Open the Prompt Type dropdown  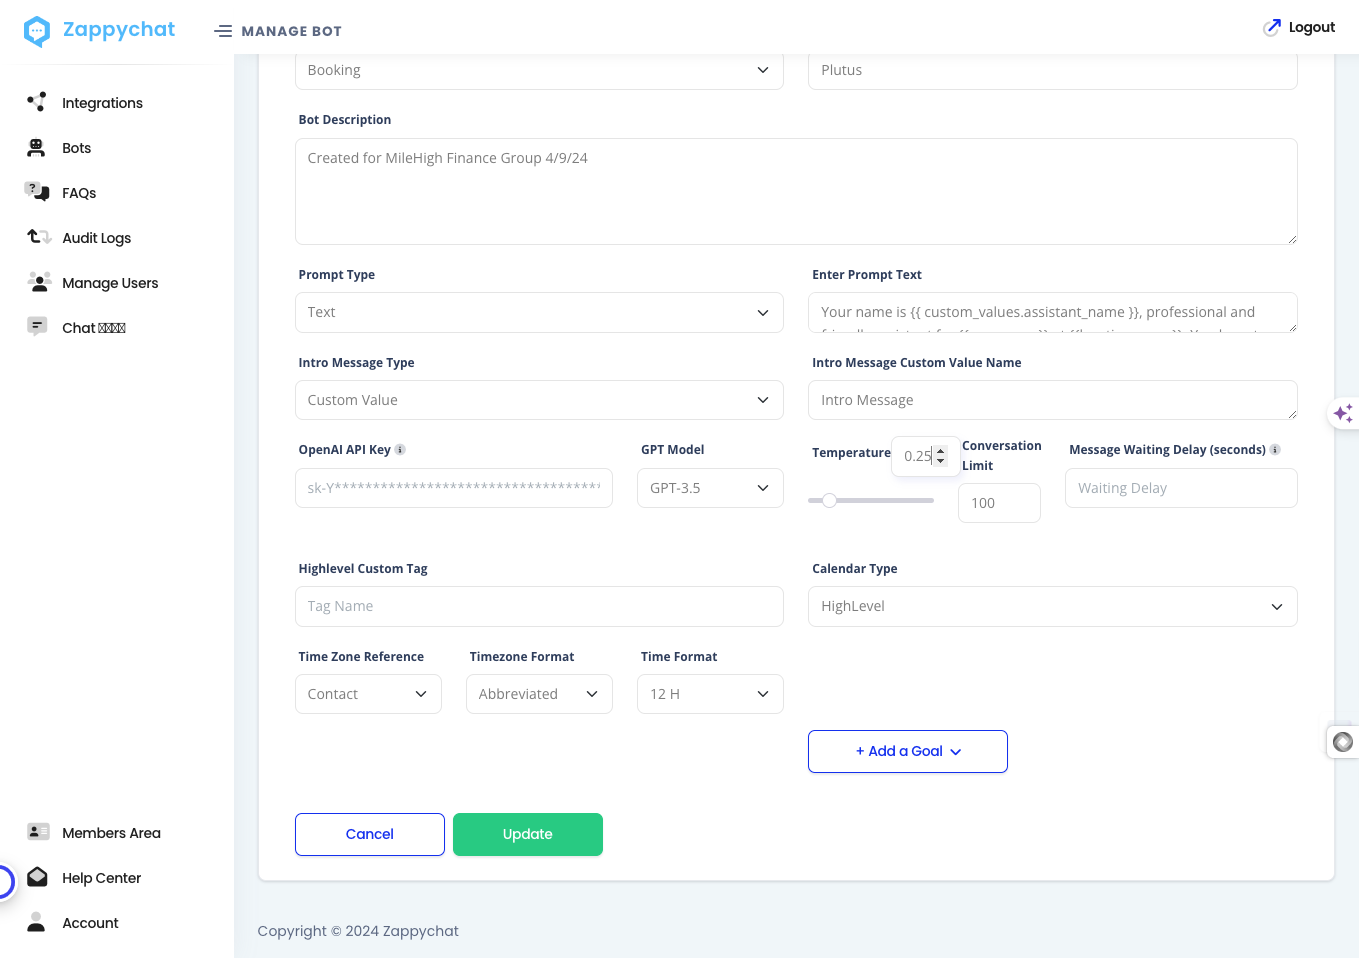click(539, 312)
